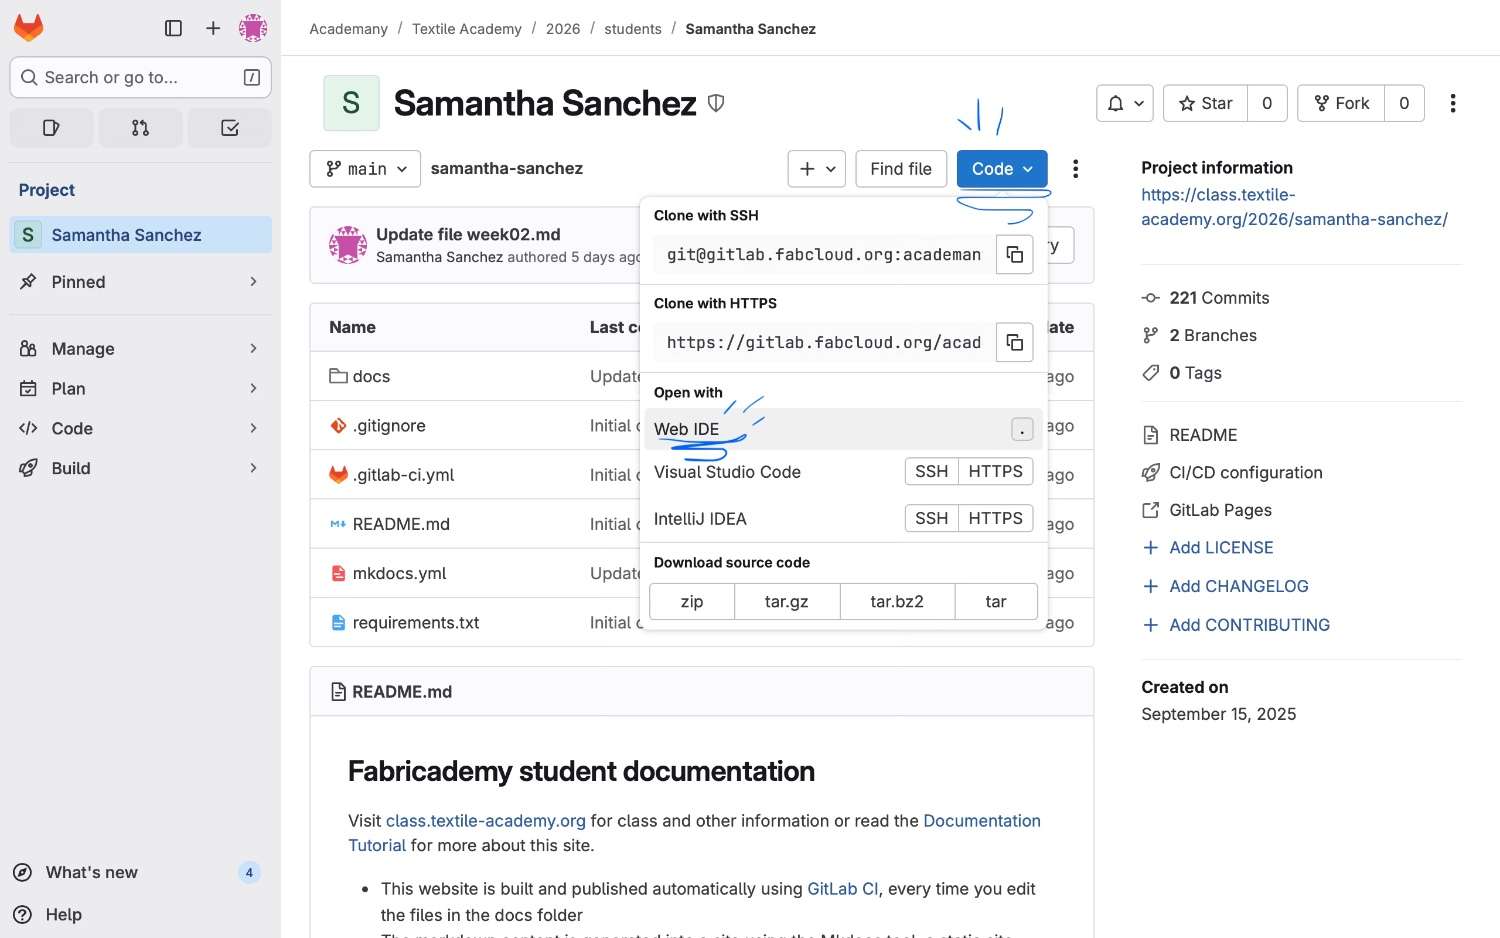The width and height of the screenshot is (1500, 938).
Task: Click the GitLab fox logo
Action: tap(28, 28)
